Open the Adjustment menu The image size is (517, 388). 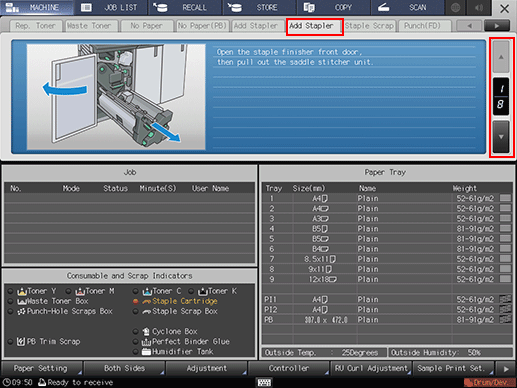[207, 368]
